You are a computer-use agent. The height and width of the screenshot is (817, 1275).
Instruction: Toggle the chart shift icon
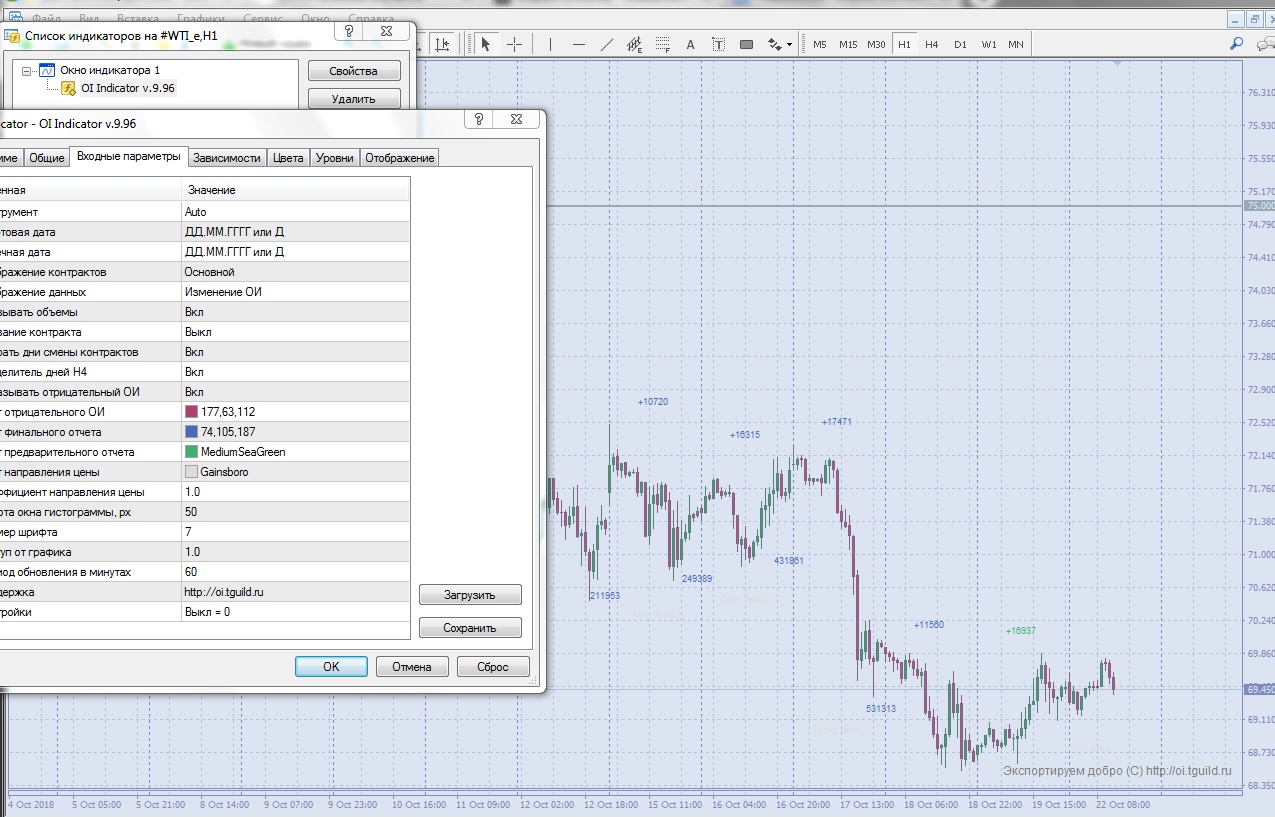coord(442,44)
